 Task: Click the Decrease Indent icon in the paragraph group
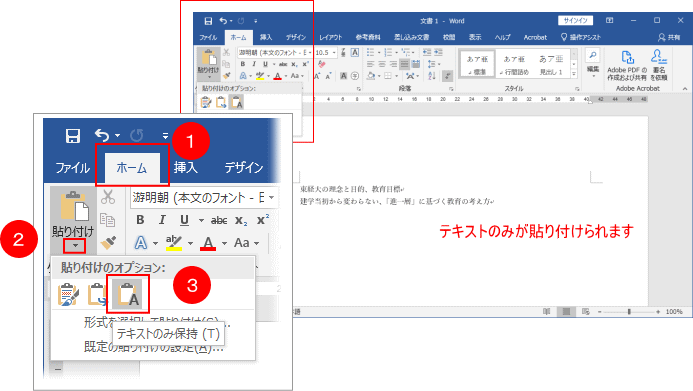(x=427, y=52)
